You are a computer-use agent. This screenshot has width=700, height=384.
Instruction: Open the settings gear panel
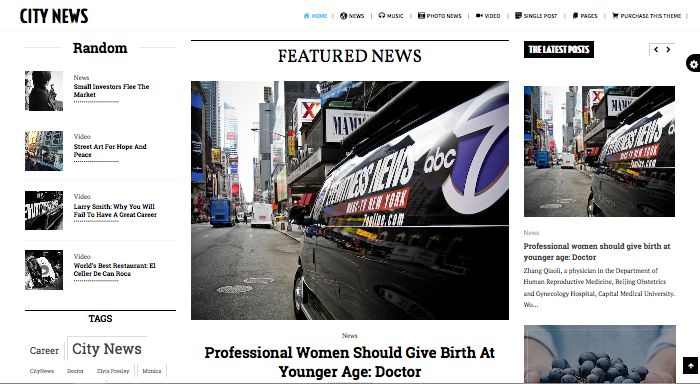693,64
